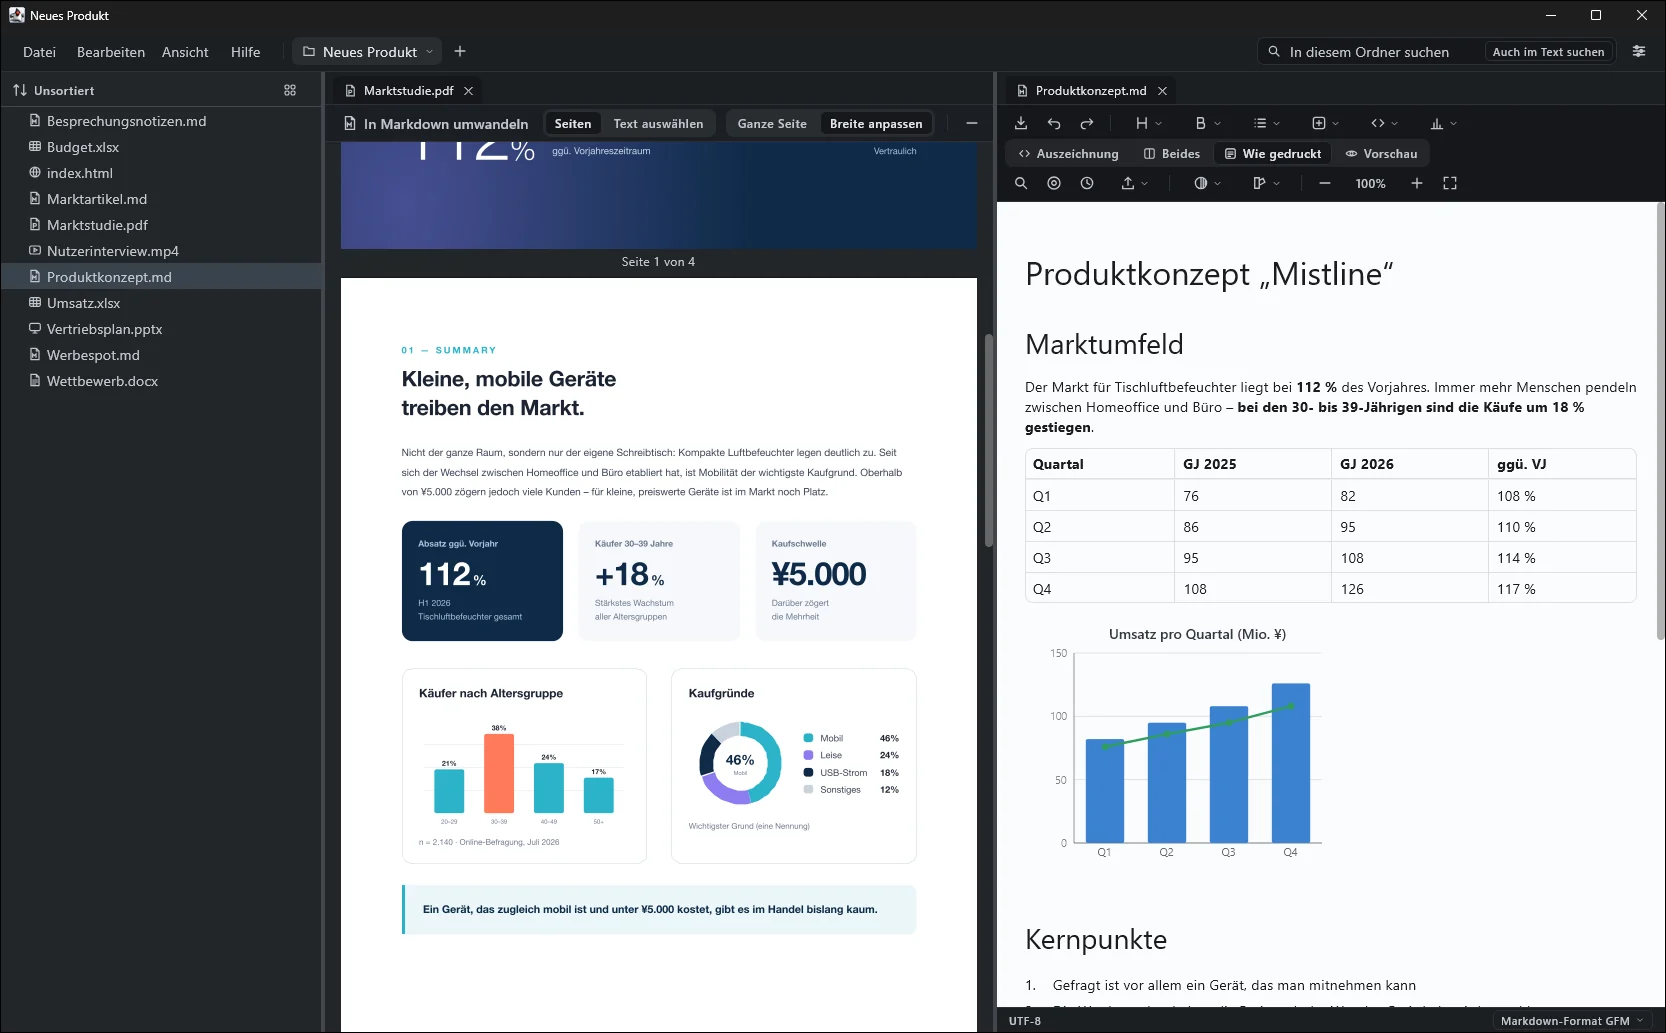Undo the last edit in Produktkonzept.md
Viewport: 1666px width, 1033px height.
(1054, 123)
